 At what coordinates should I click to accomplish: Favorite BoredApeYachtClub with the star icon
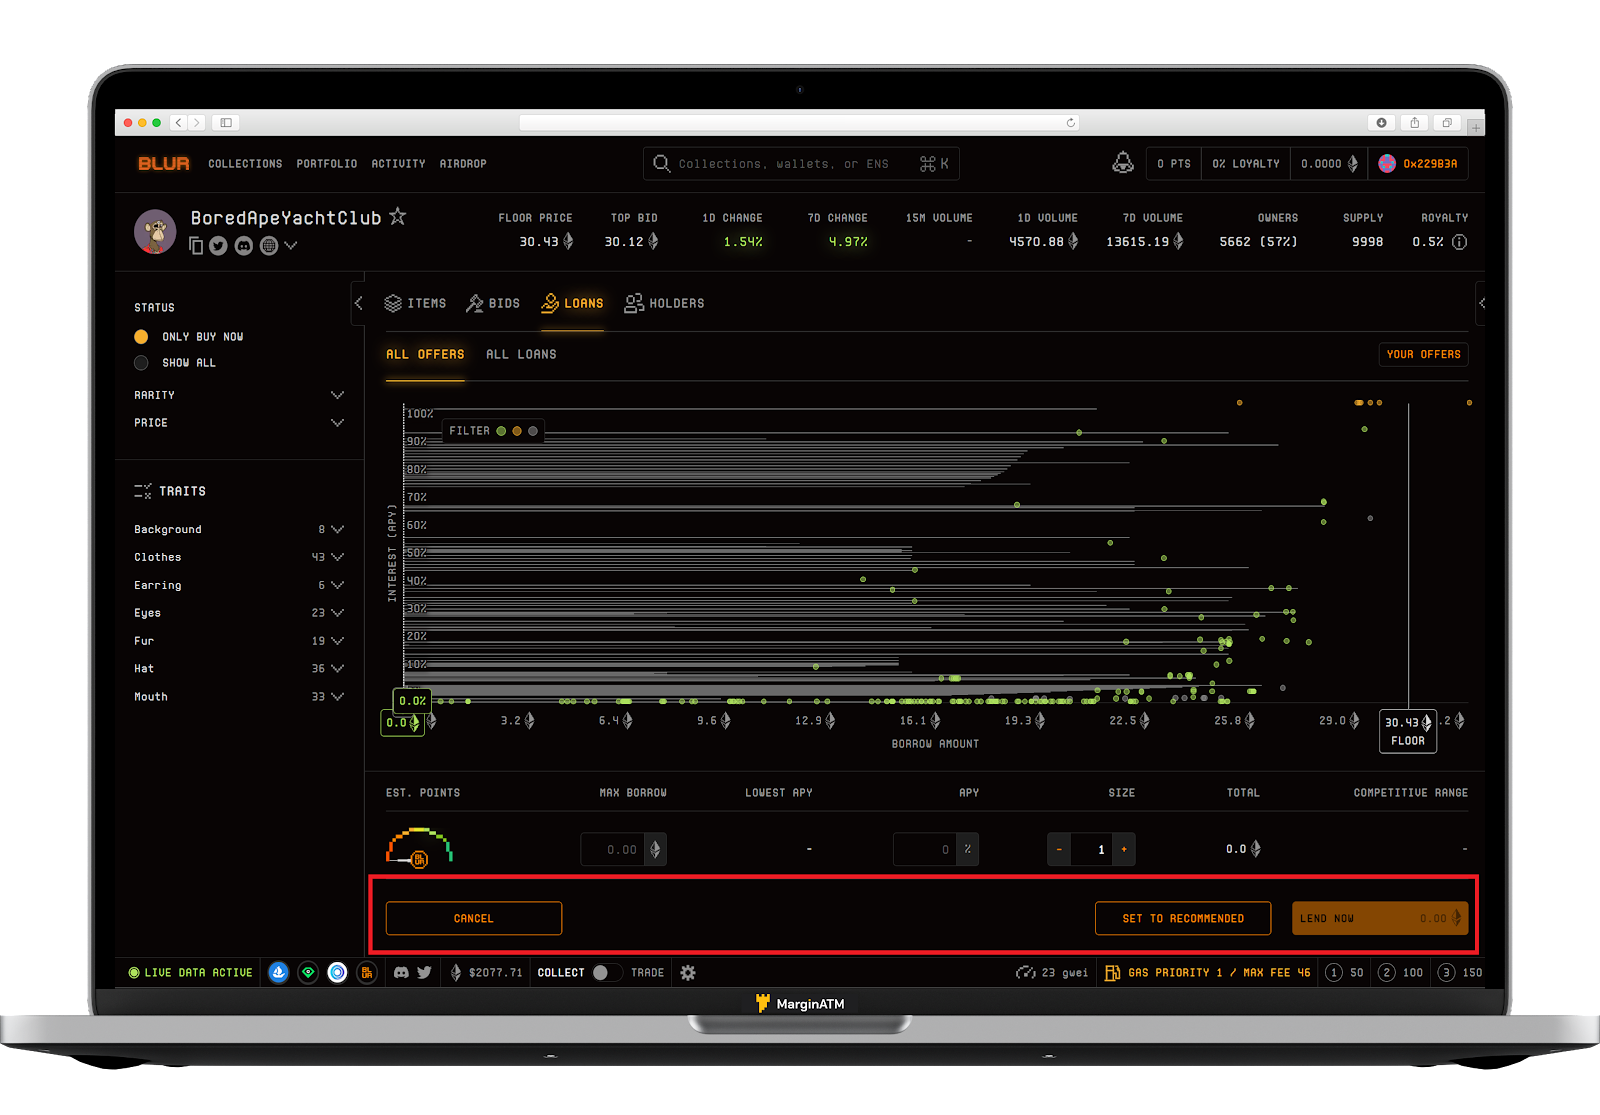click(397, 216)
